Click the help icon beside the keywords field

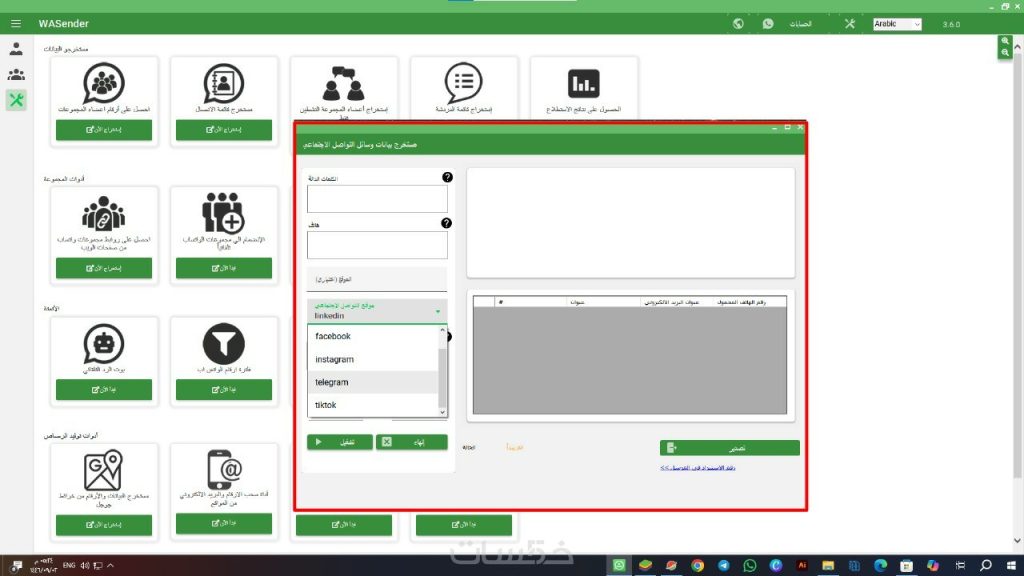point(447,177)
